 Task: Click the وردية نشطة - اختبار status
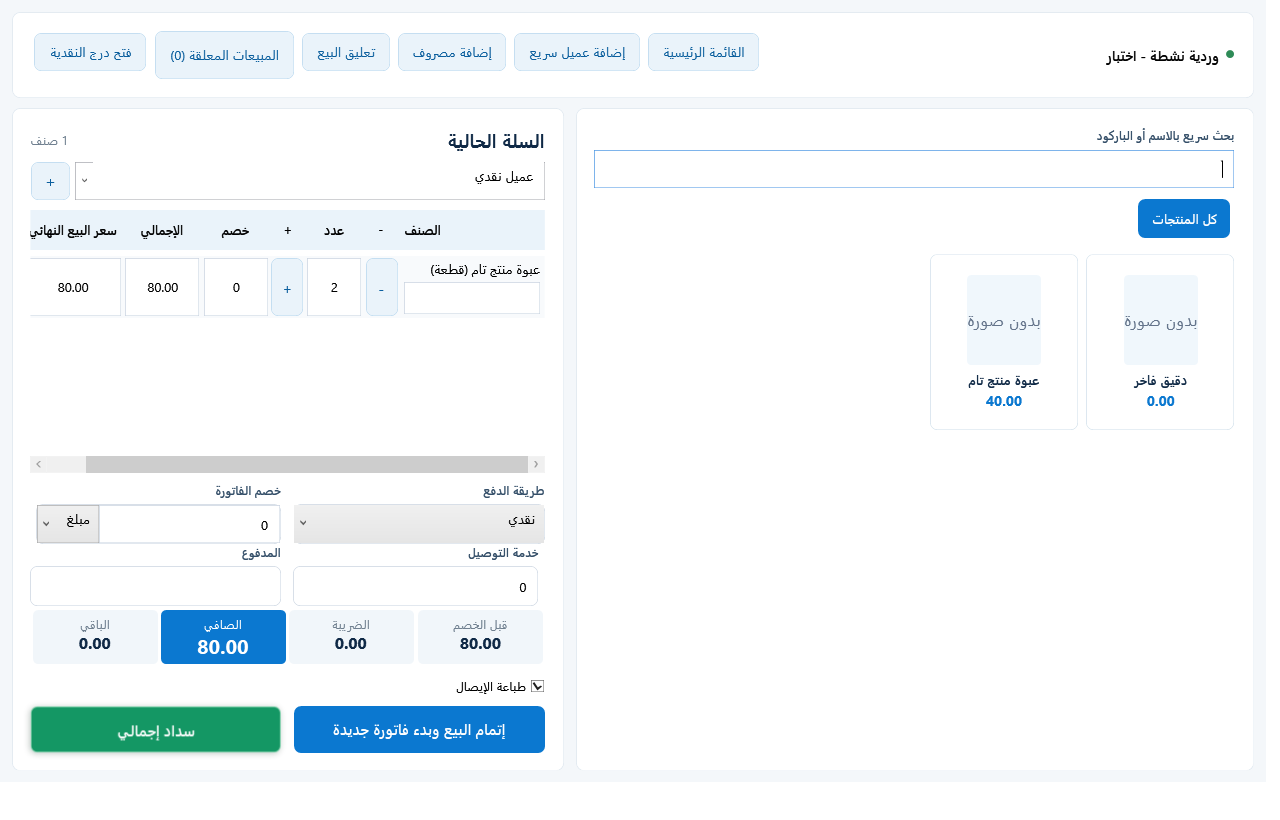(x=1170, y=56)
